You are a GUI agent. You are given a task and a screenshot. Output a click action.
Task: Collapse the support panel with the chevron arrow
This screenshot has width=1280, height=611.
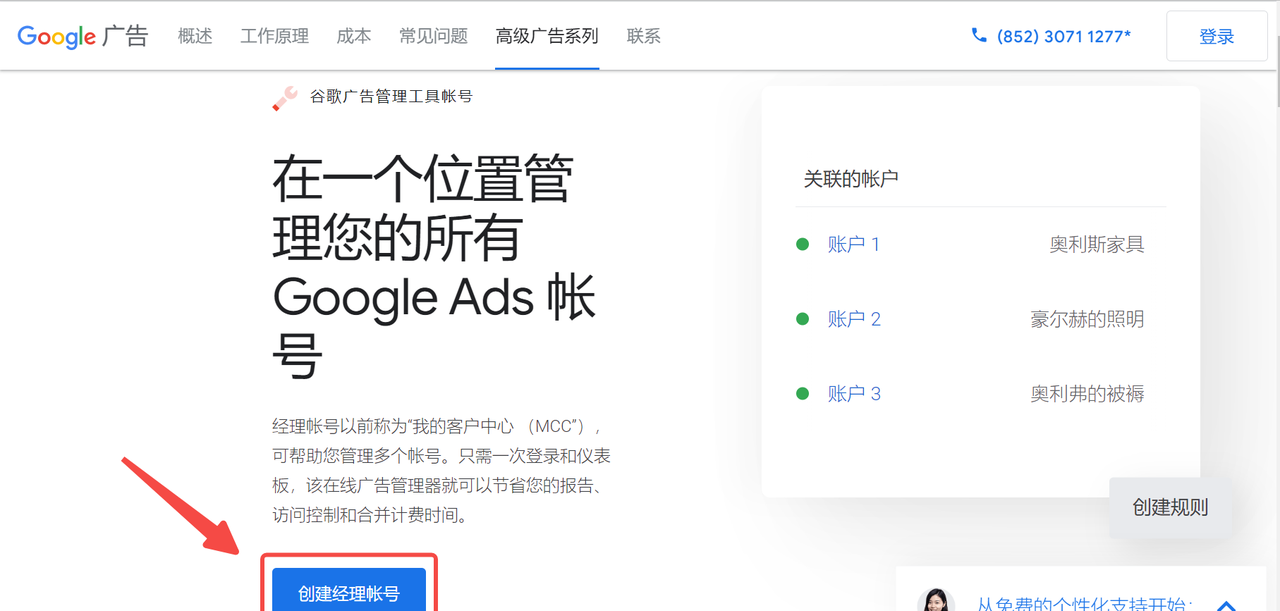[x=1226, y=604]
